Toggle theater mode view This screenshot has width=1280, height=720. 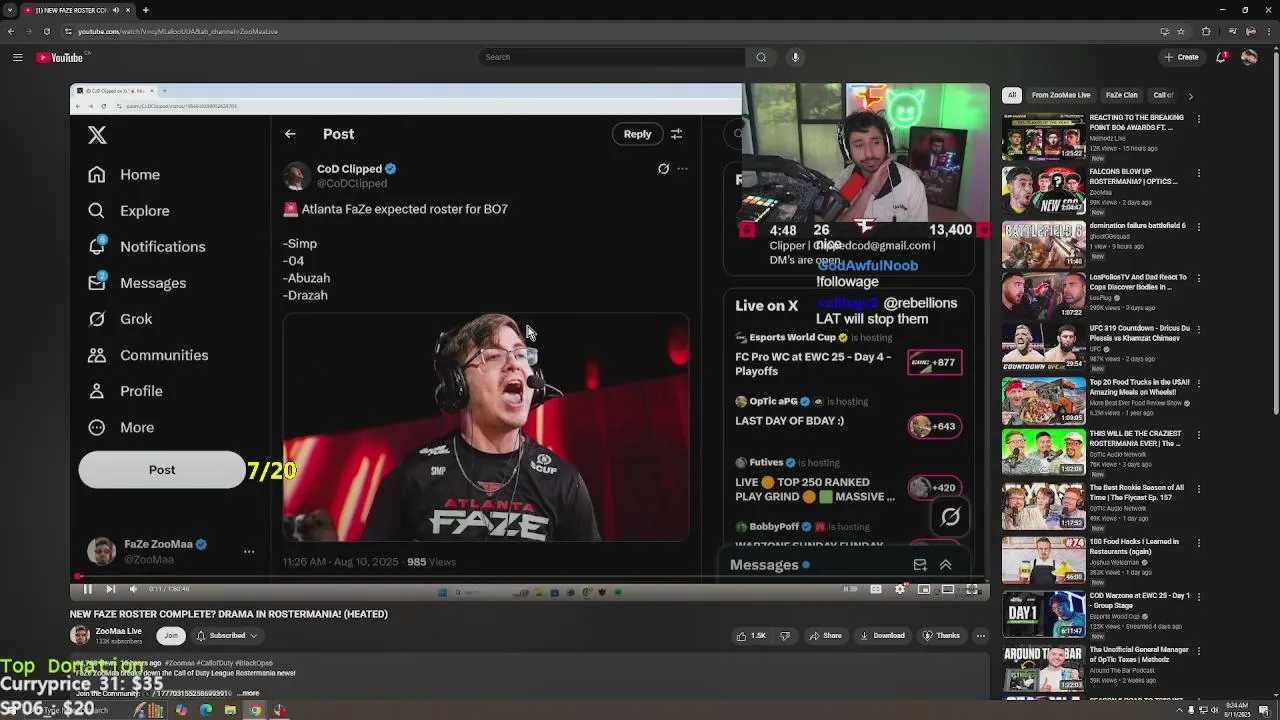947,589
